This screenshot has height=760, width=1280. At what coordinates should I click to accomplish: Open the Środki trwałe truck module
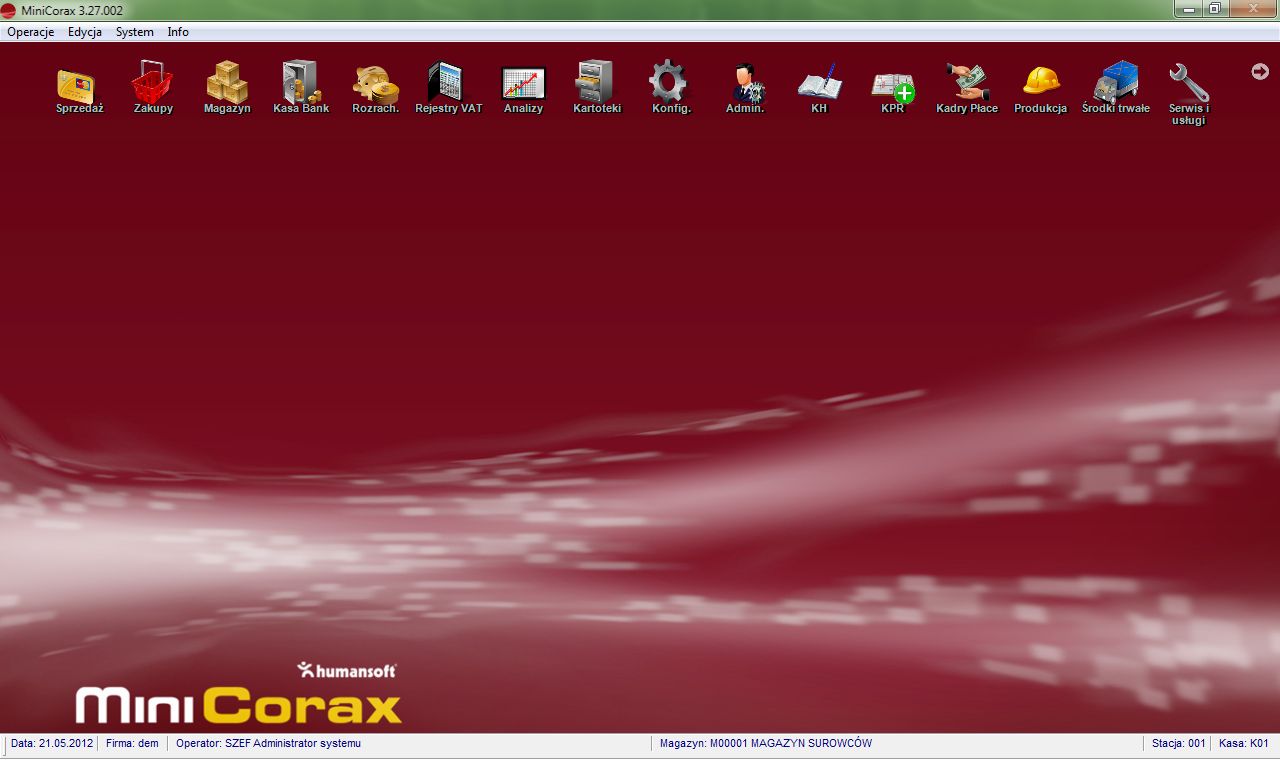click(x=1115, y=87)
